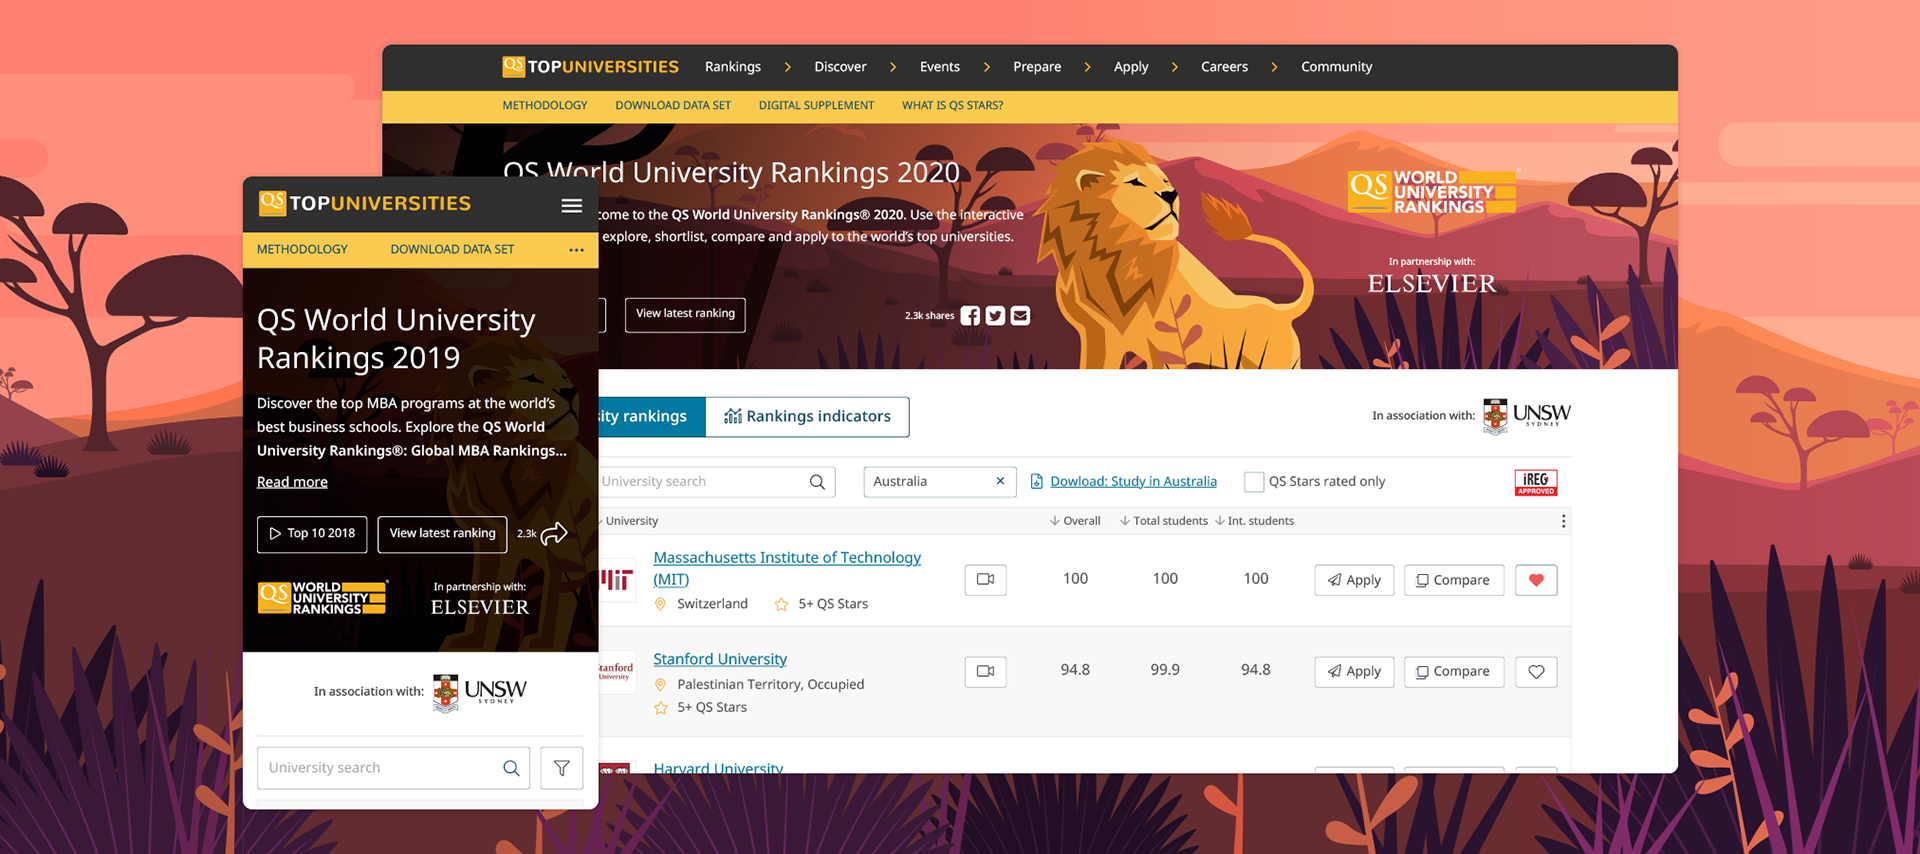1920x854 pixels.
Task: Open the Events menu
Action: [x=940, y=67]
